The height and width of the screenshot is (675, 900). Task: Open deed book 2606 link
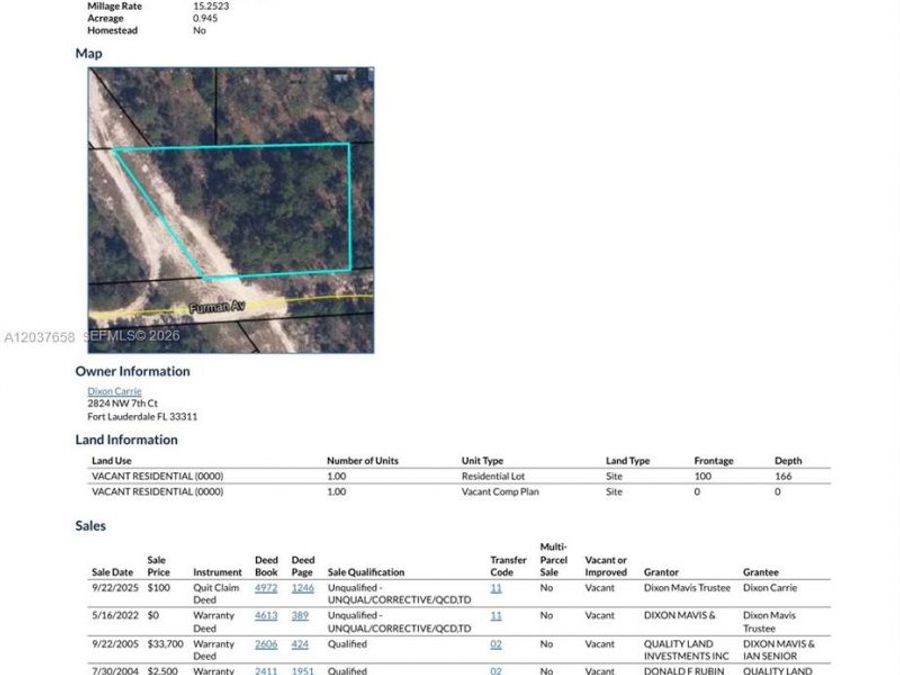point(266,645)
